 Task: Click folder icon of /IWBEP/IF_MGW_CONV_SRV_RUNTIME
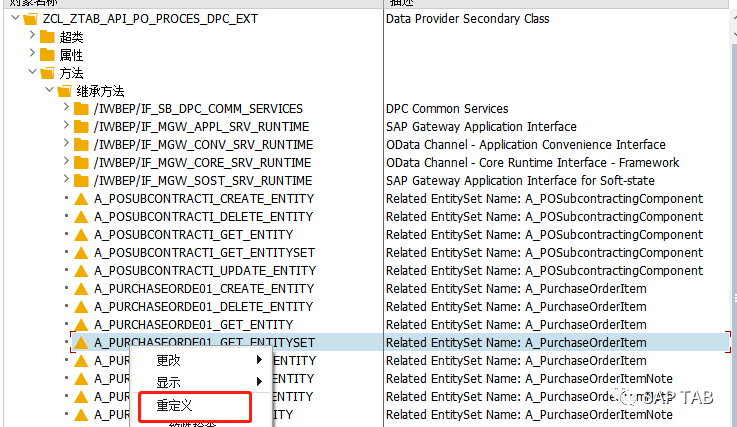(x=81, y=145)
